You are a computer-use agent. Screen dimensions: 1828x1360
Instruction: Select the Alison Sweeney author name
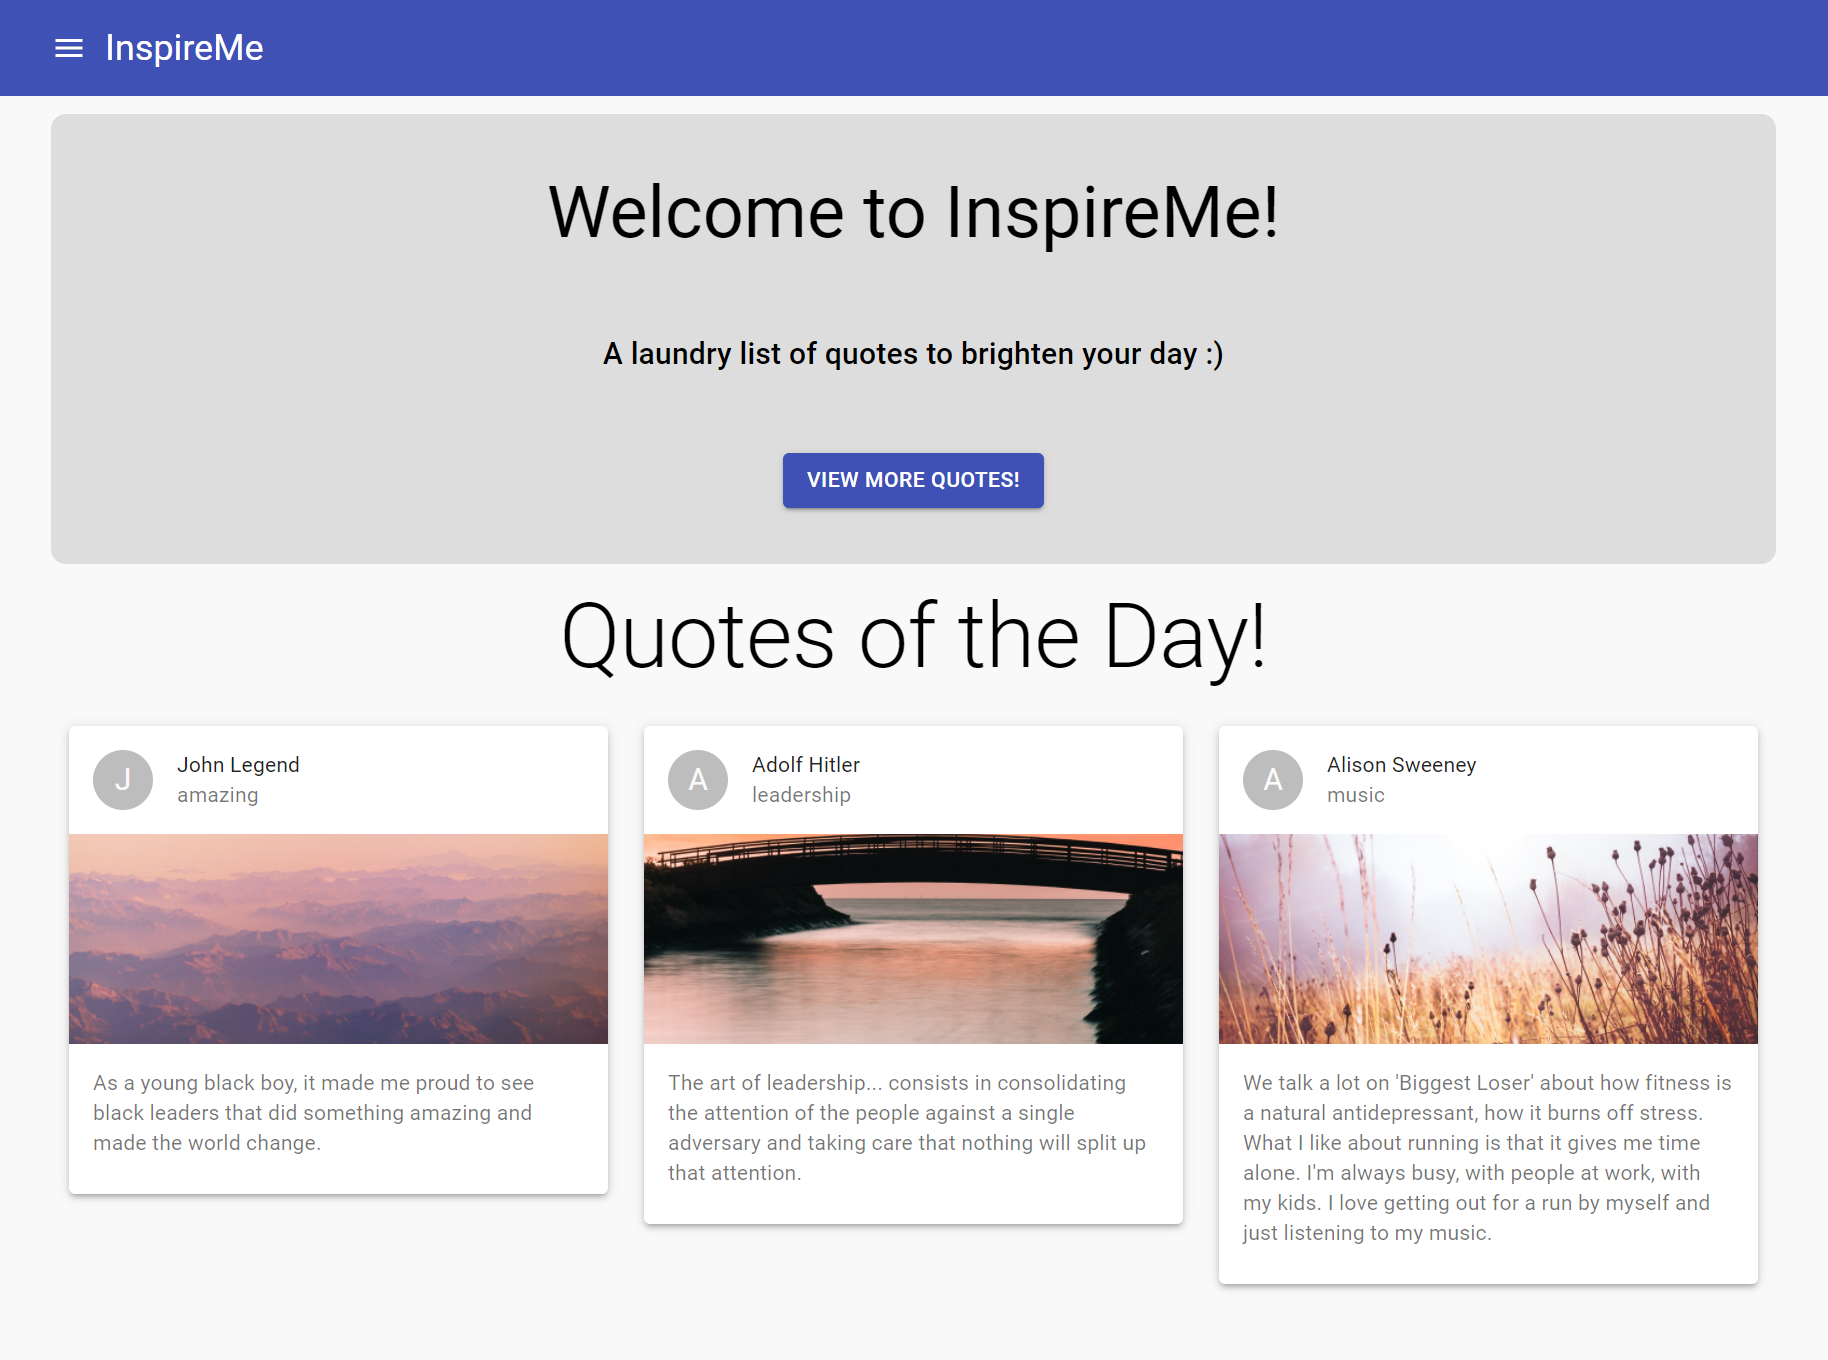point(1400,765)
